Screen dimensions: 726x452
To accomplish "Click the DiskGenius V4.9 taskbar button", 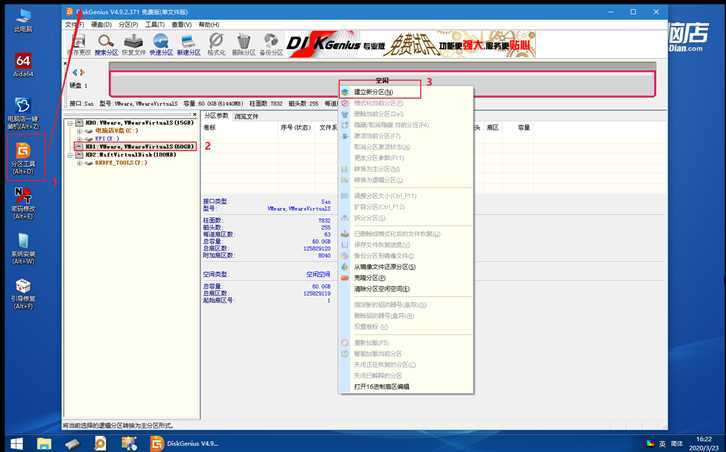I will [184, 444].
